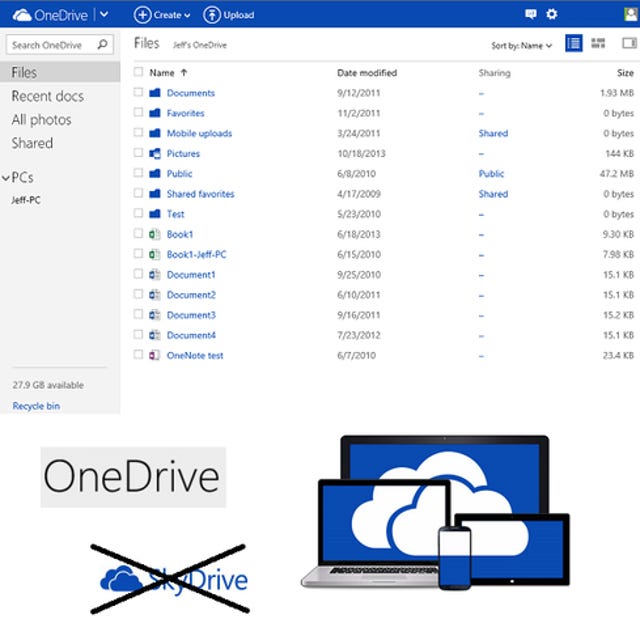Open the Recycle bin link
Viewport: 640px width, 640px height.
tap(36, 406)
